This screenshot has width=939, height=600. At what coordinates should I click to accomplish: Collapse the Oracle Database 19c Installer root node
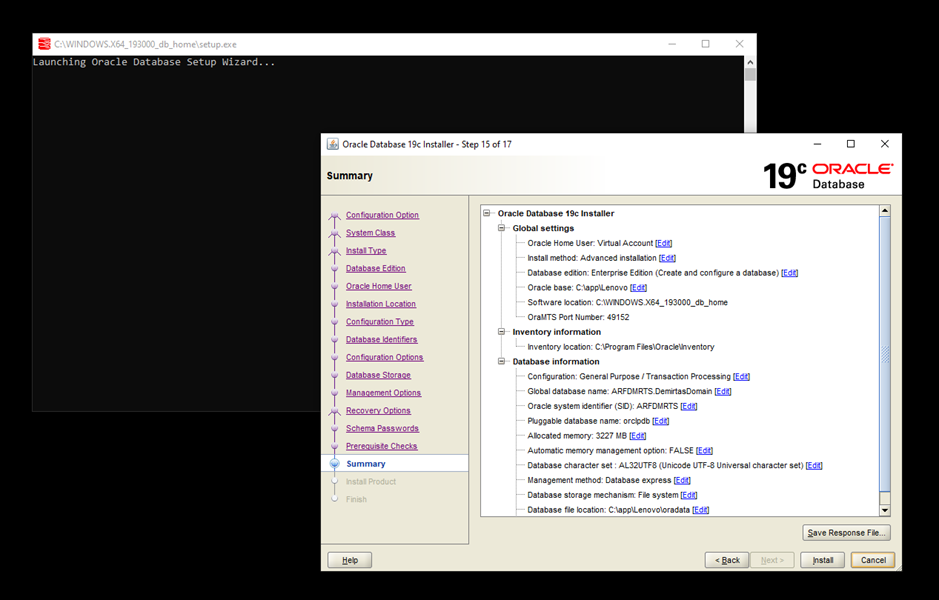point(486,213)
